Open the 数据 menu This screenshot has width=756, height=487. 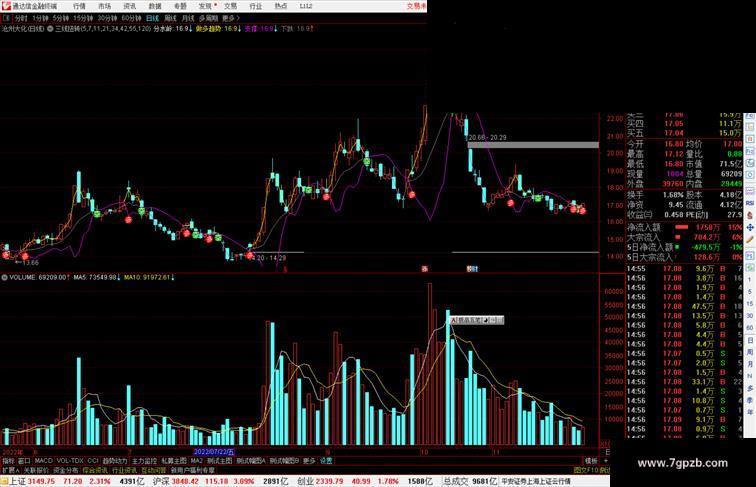click(x=155, y=6)
